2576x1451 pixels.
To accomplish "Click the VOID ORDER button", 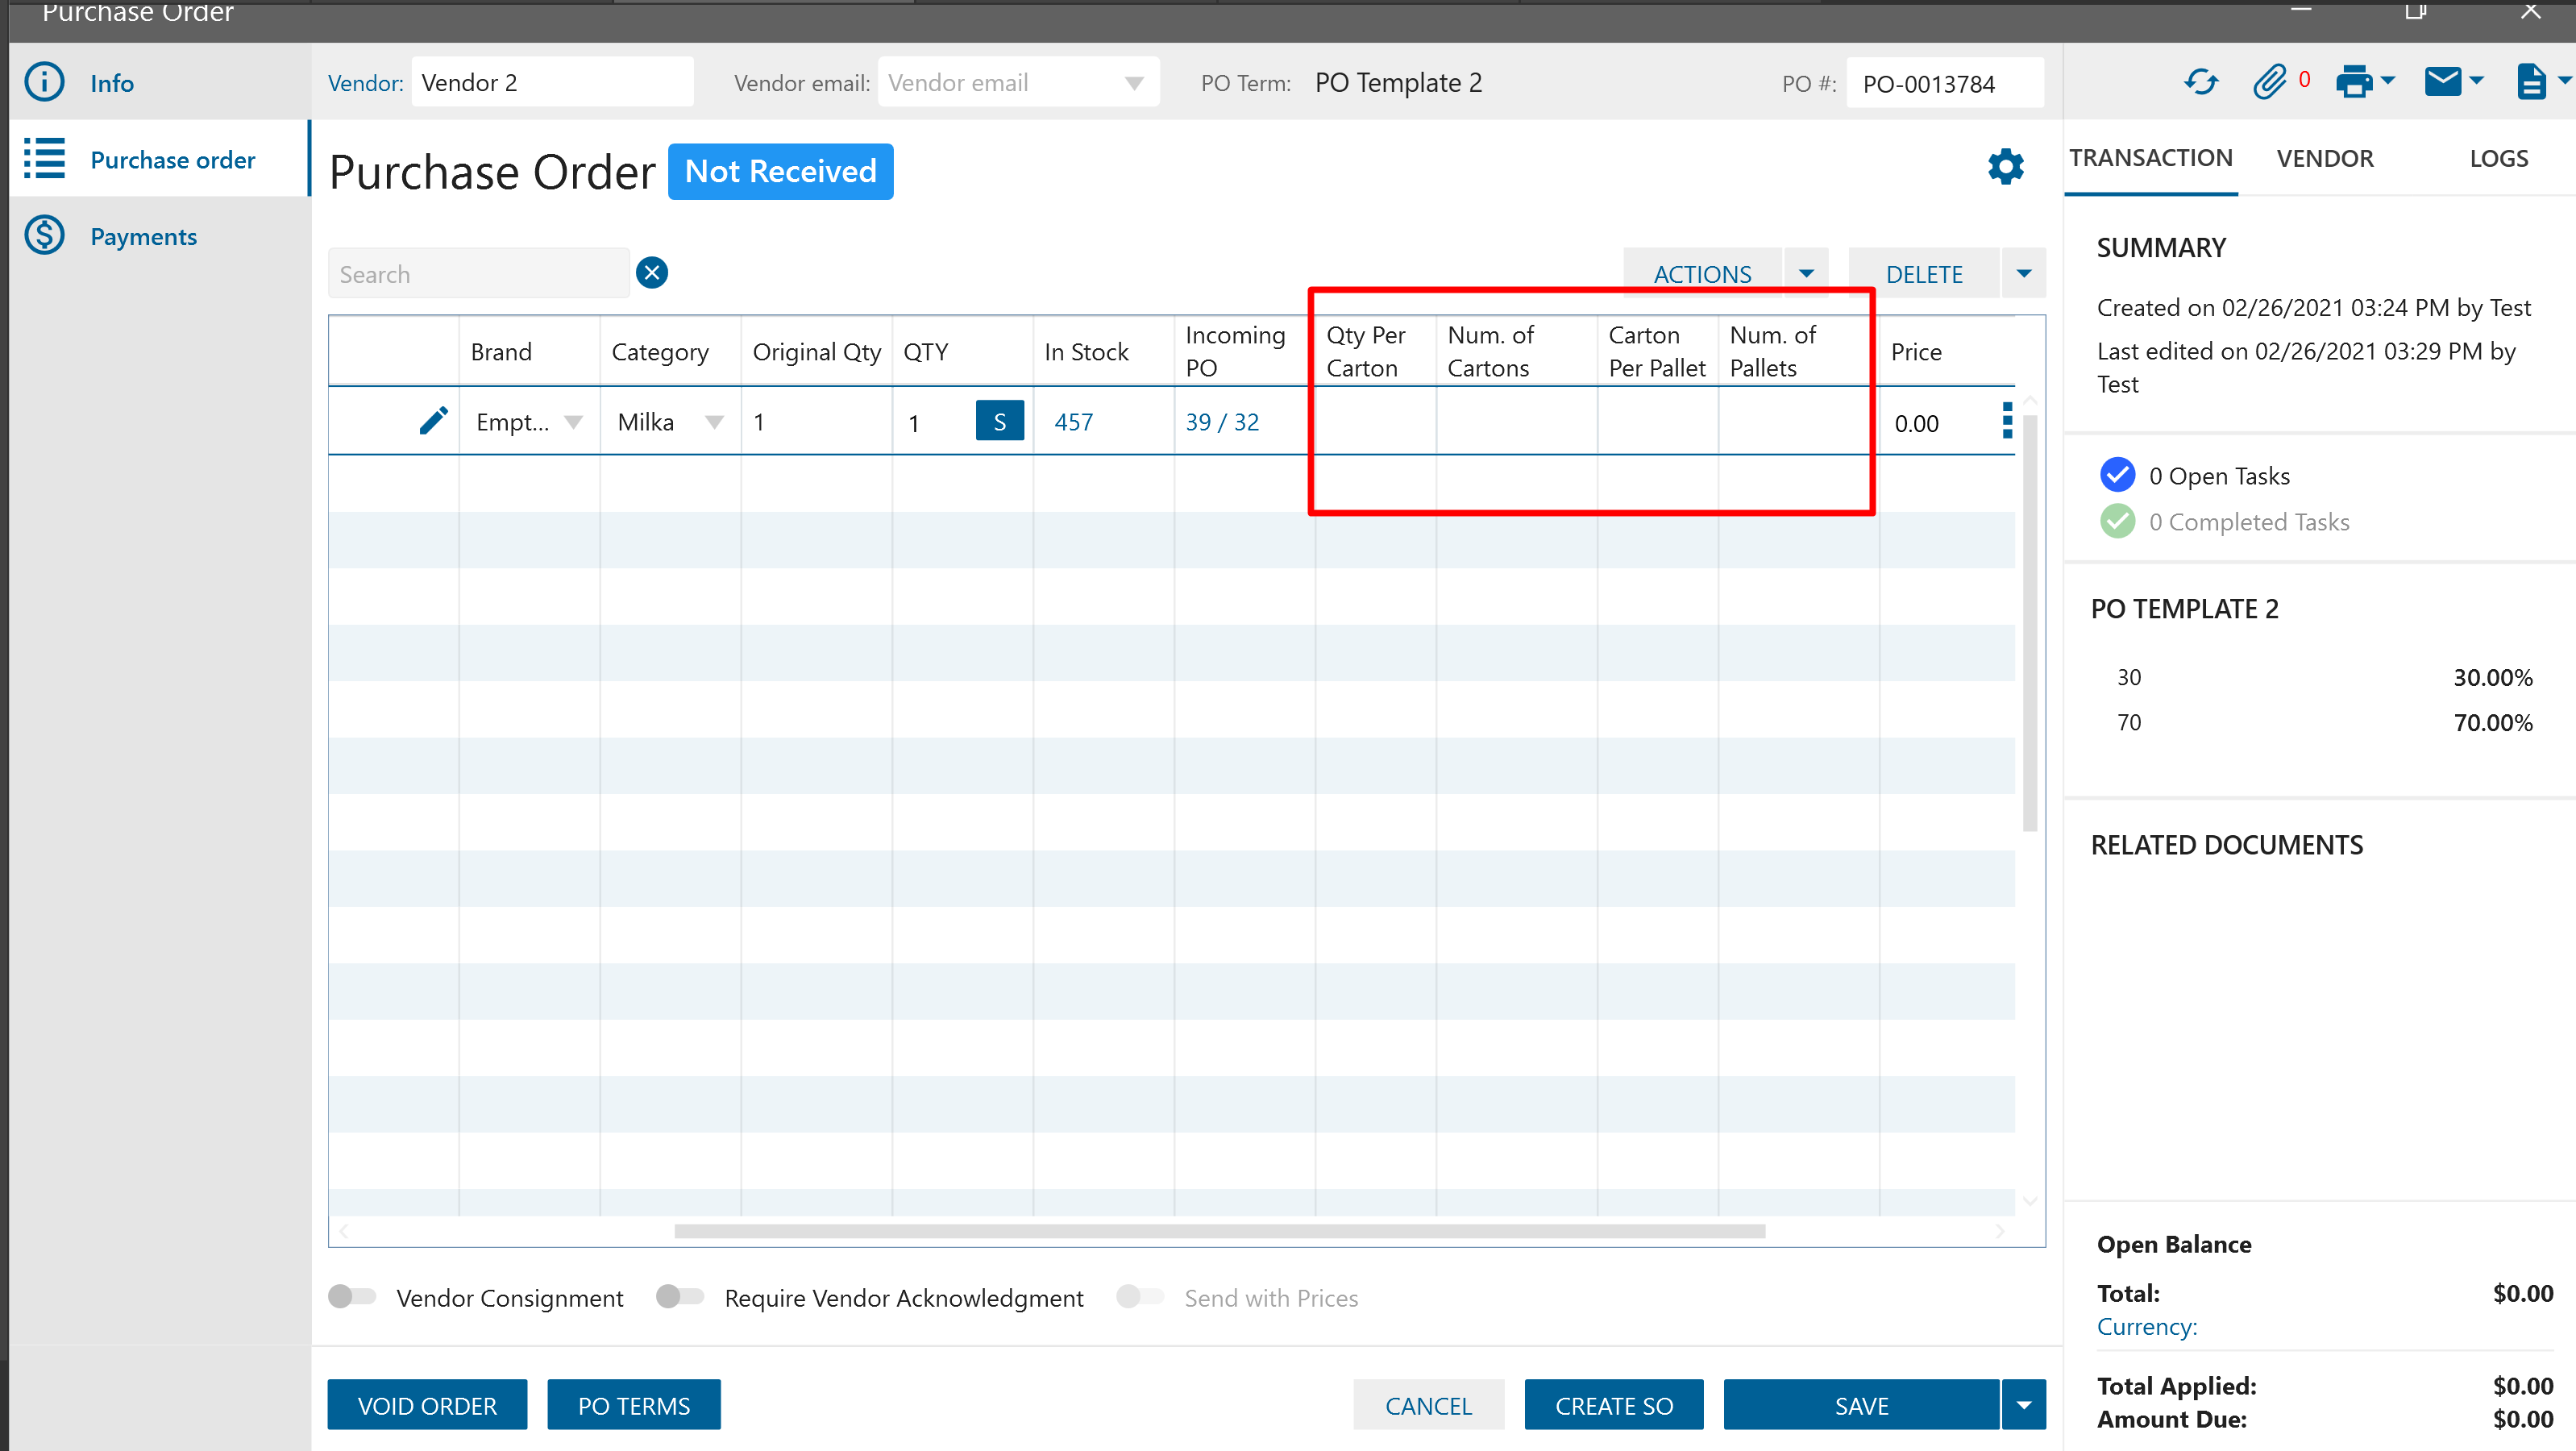I will [x=427, y=1405].
